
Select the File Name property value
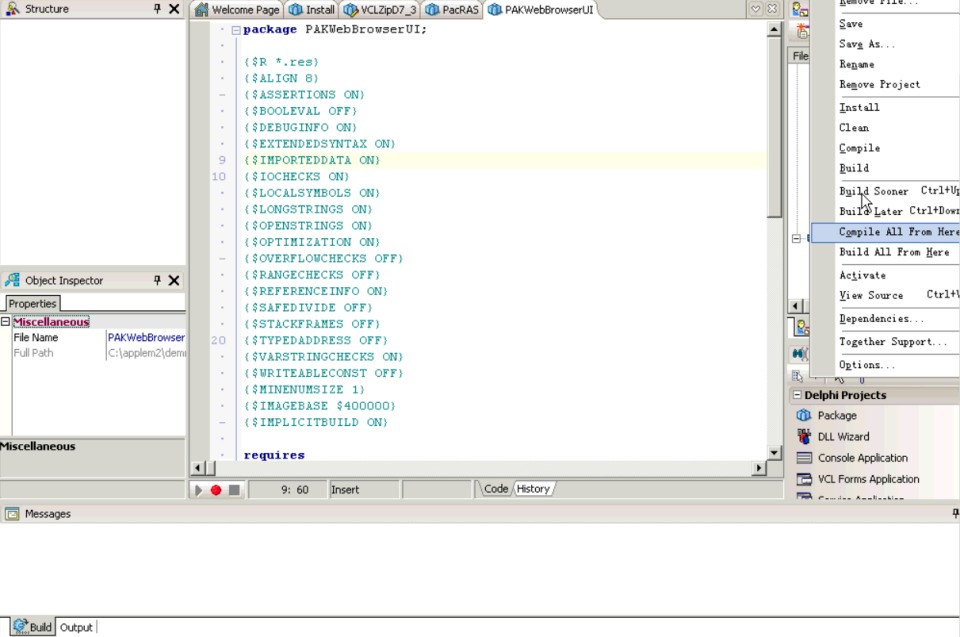146,337
